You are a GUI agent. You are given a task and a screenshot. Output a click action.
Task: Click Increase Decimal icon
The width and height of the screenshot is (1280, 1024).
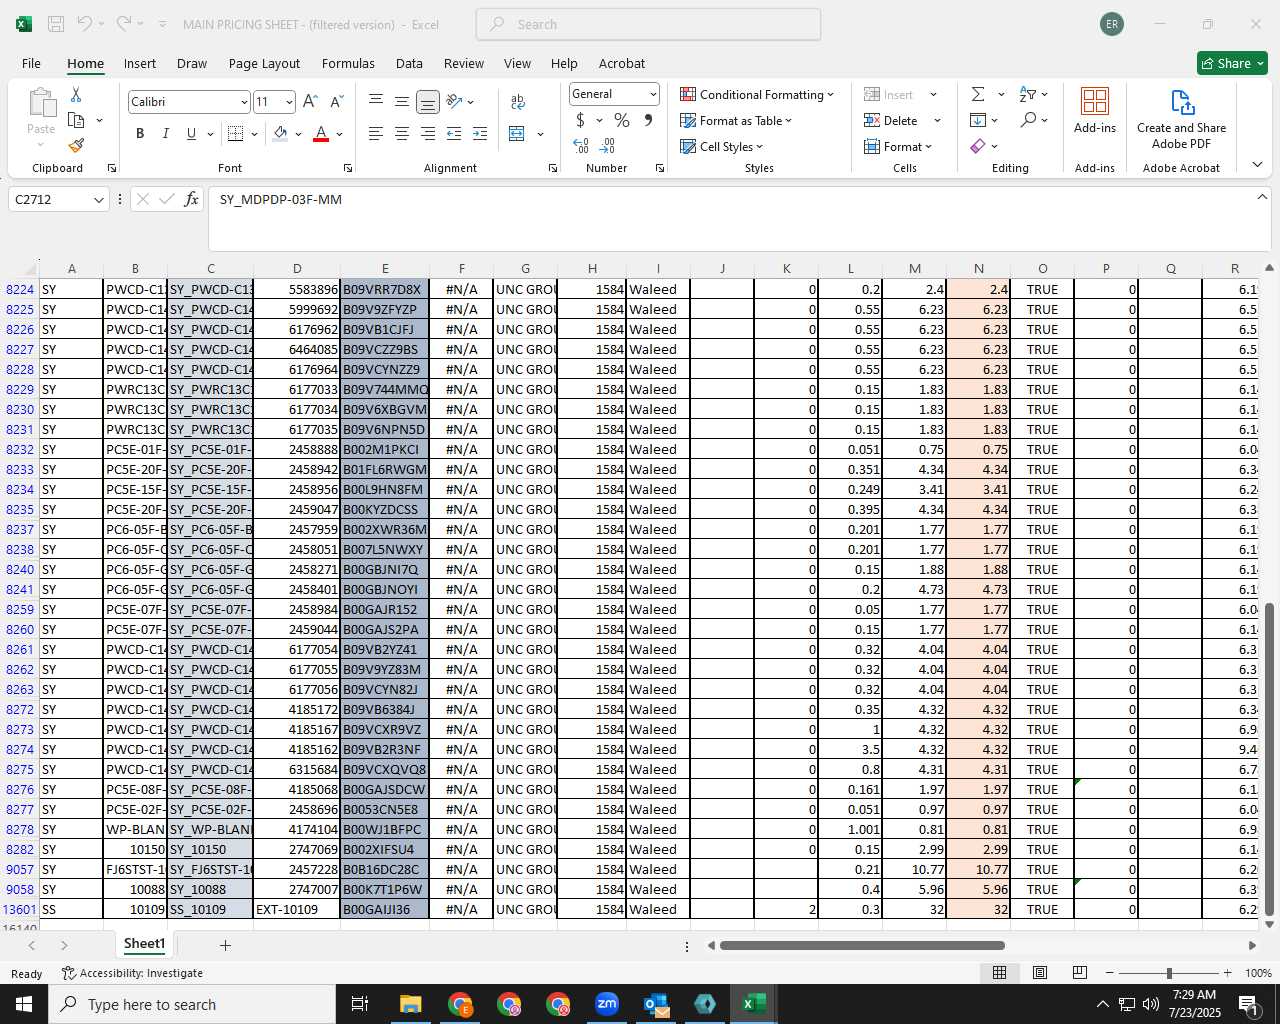581,146
